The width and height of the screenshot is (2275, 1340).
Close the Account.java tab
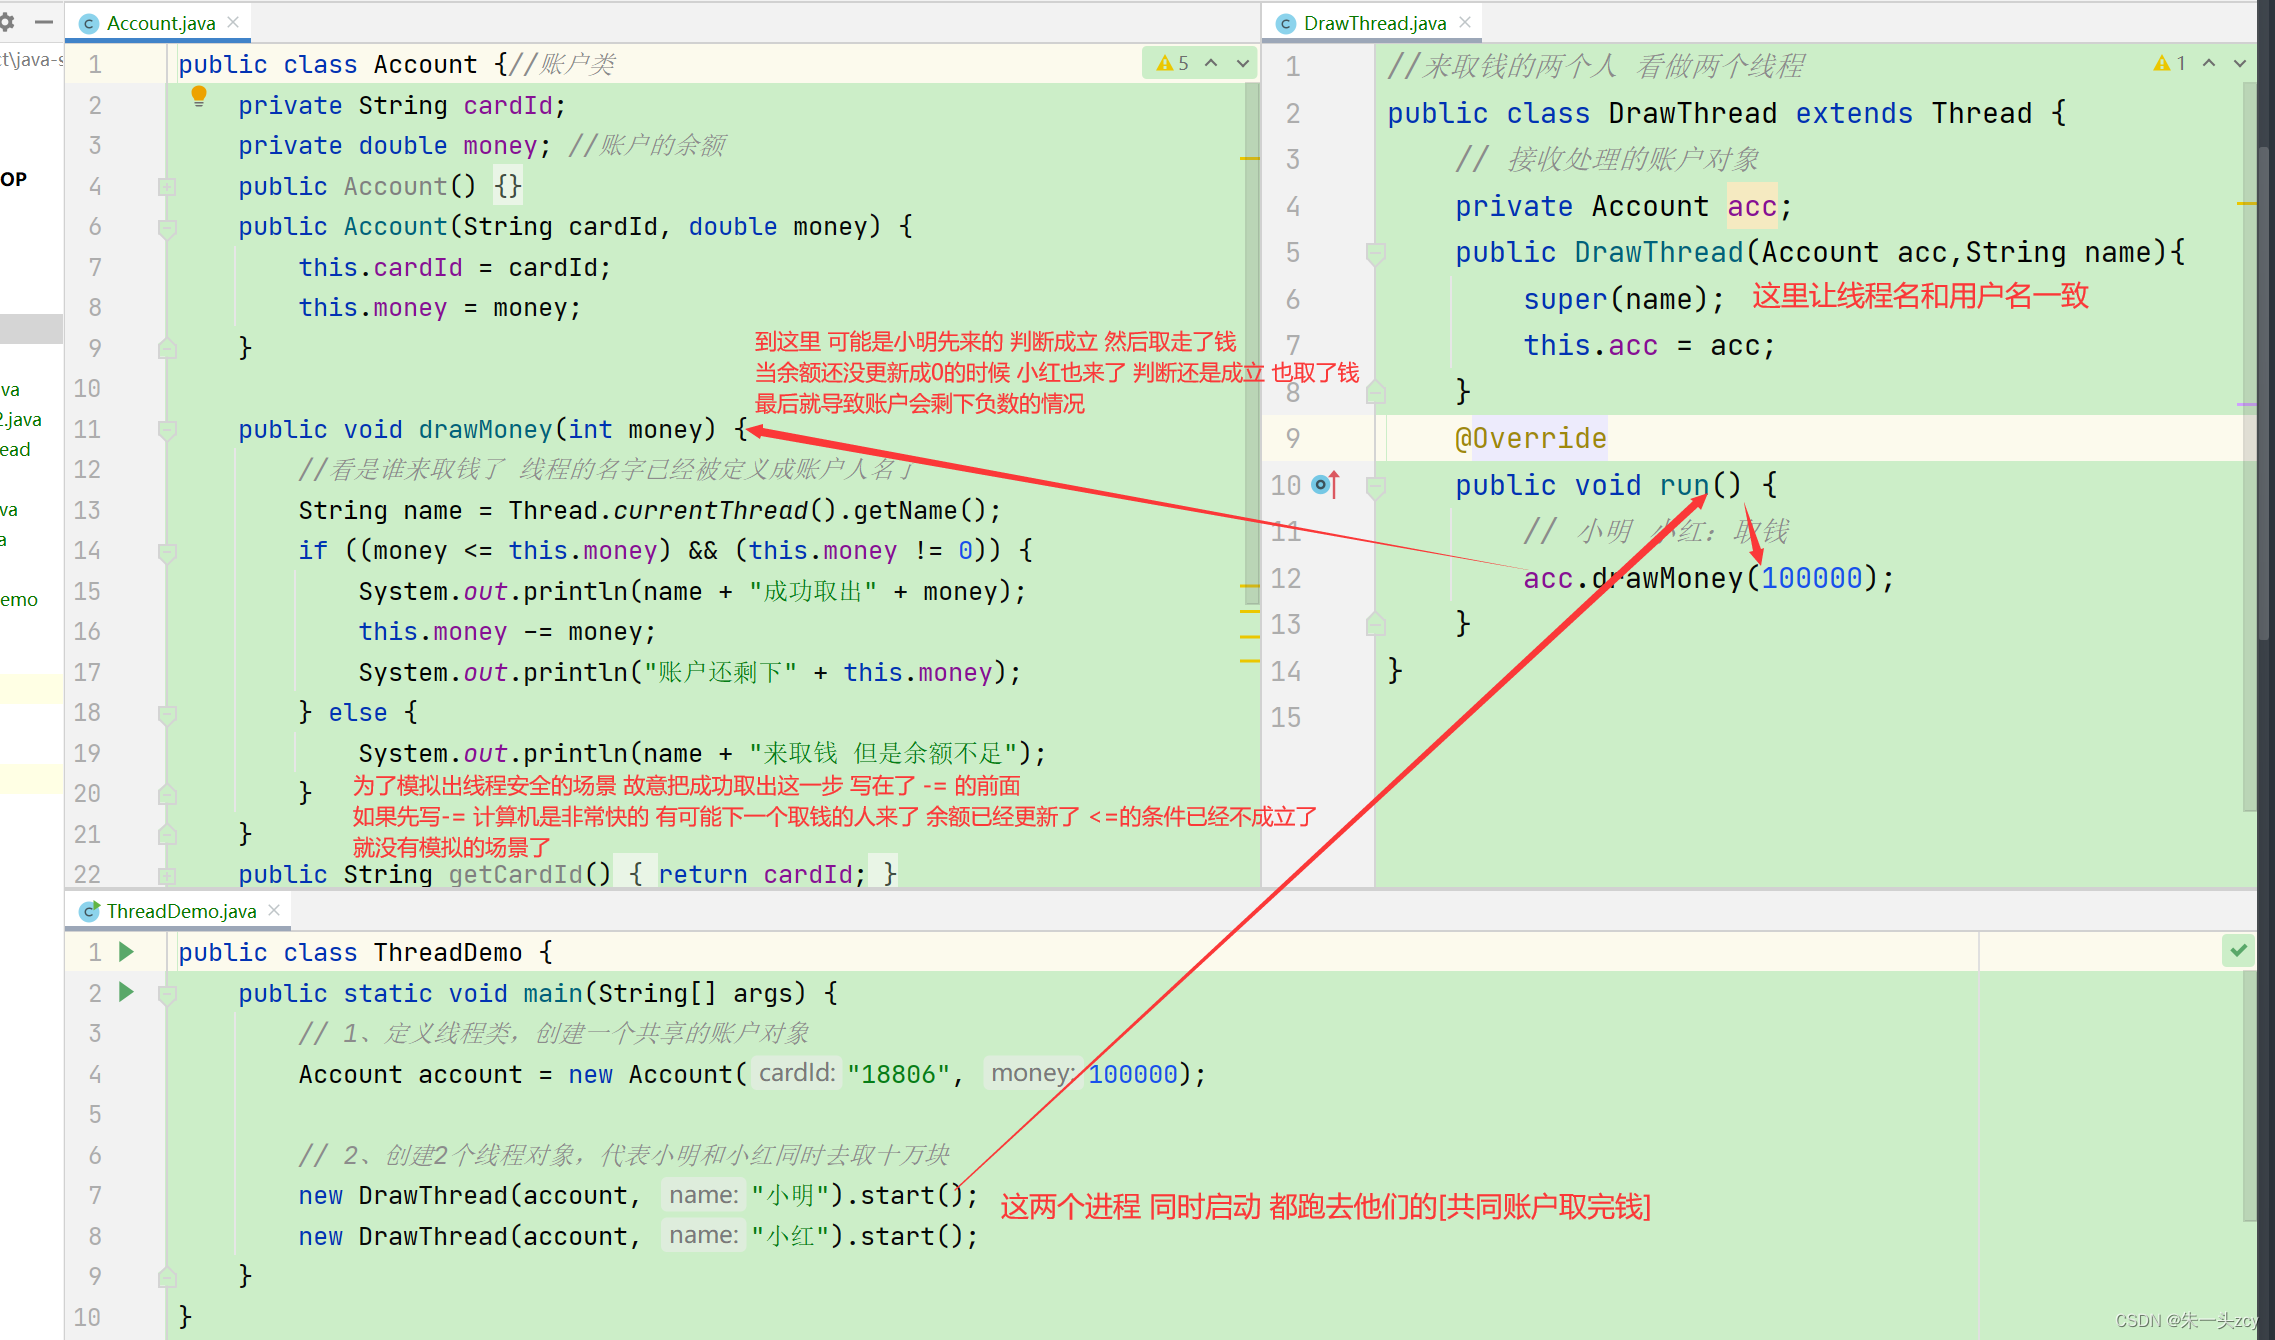(233, 22)
